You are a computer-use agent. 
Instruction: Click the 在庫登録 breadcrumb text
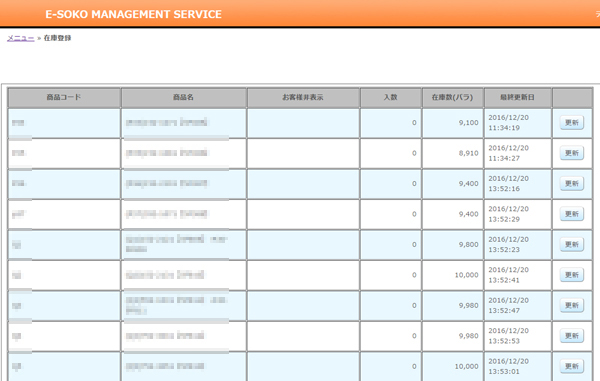click(x=57, y=38)
